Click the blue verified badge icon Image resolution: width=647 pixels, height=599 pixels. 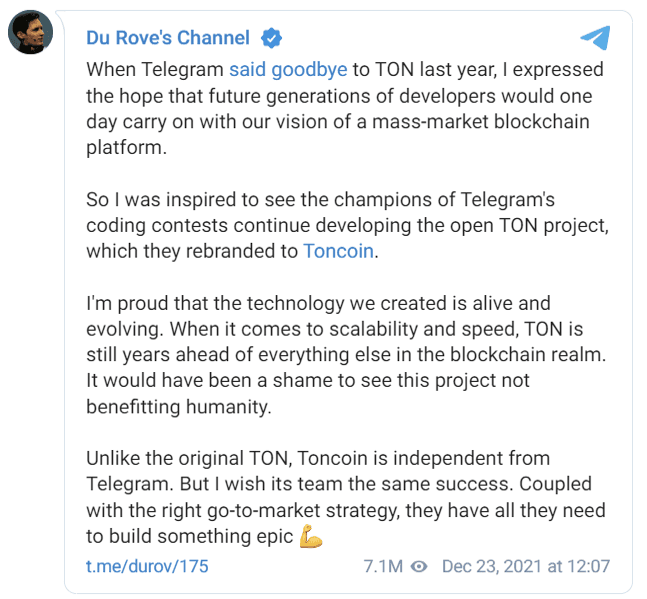271,39
